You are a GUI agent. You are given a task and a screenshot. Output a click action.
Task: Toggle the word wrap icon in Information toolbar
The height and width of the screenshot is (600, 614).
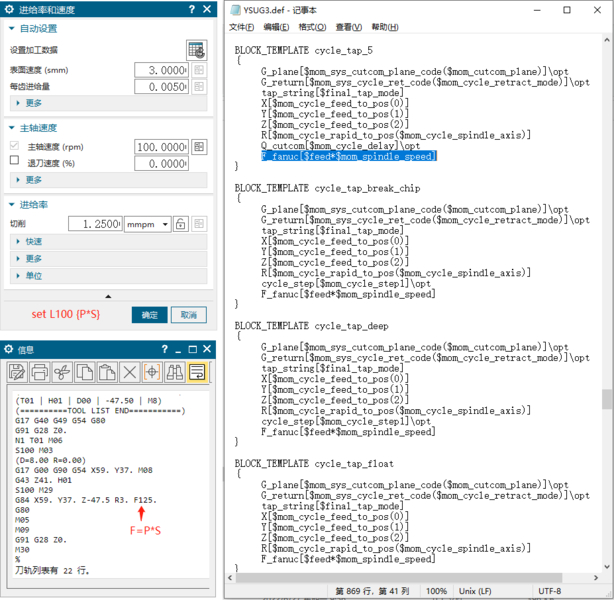click(x=196, y=372)
